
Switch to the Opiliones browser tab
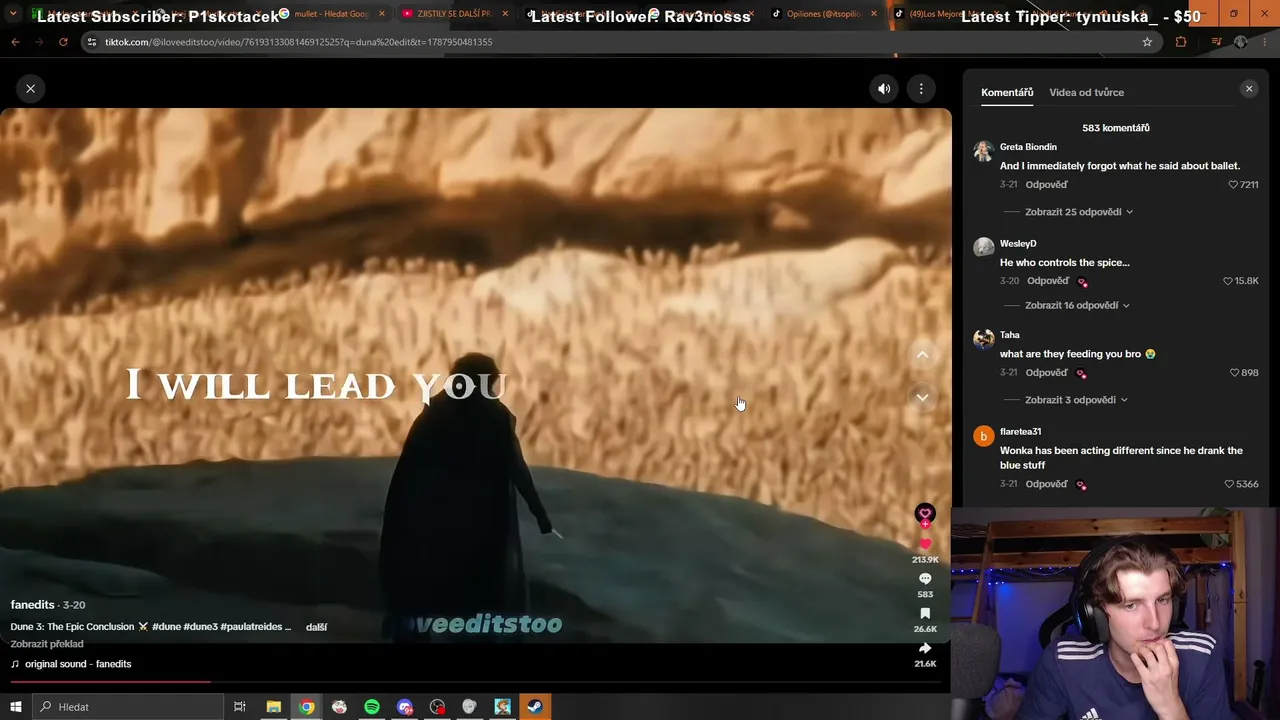click(x=825, y=14)
